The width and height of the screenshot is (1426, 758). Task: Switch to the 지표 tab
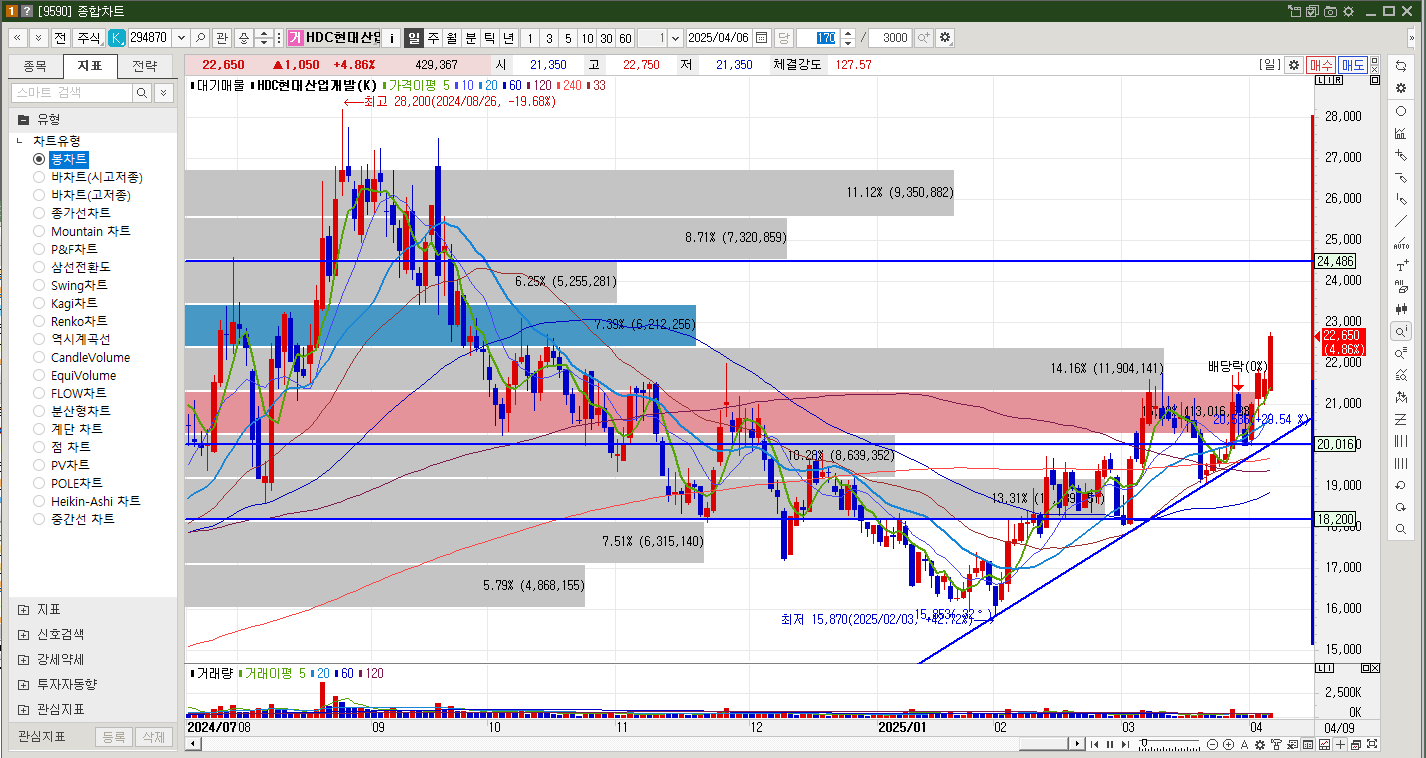(89, 66)
